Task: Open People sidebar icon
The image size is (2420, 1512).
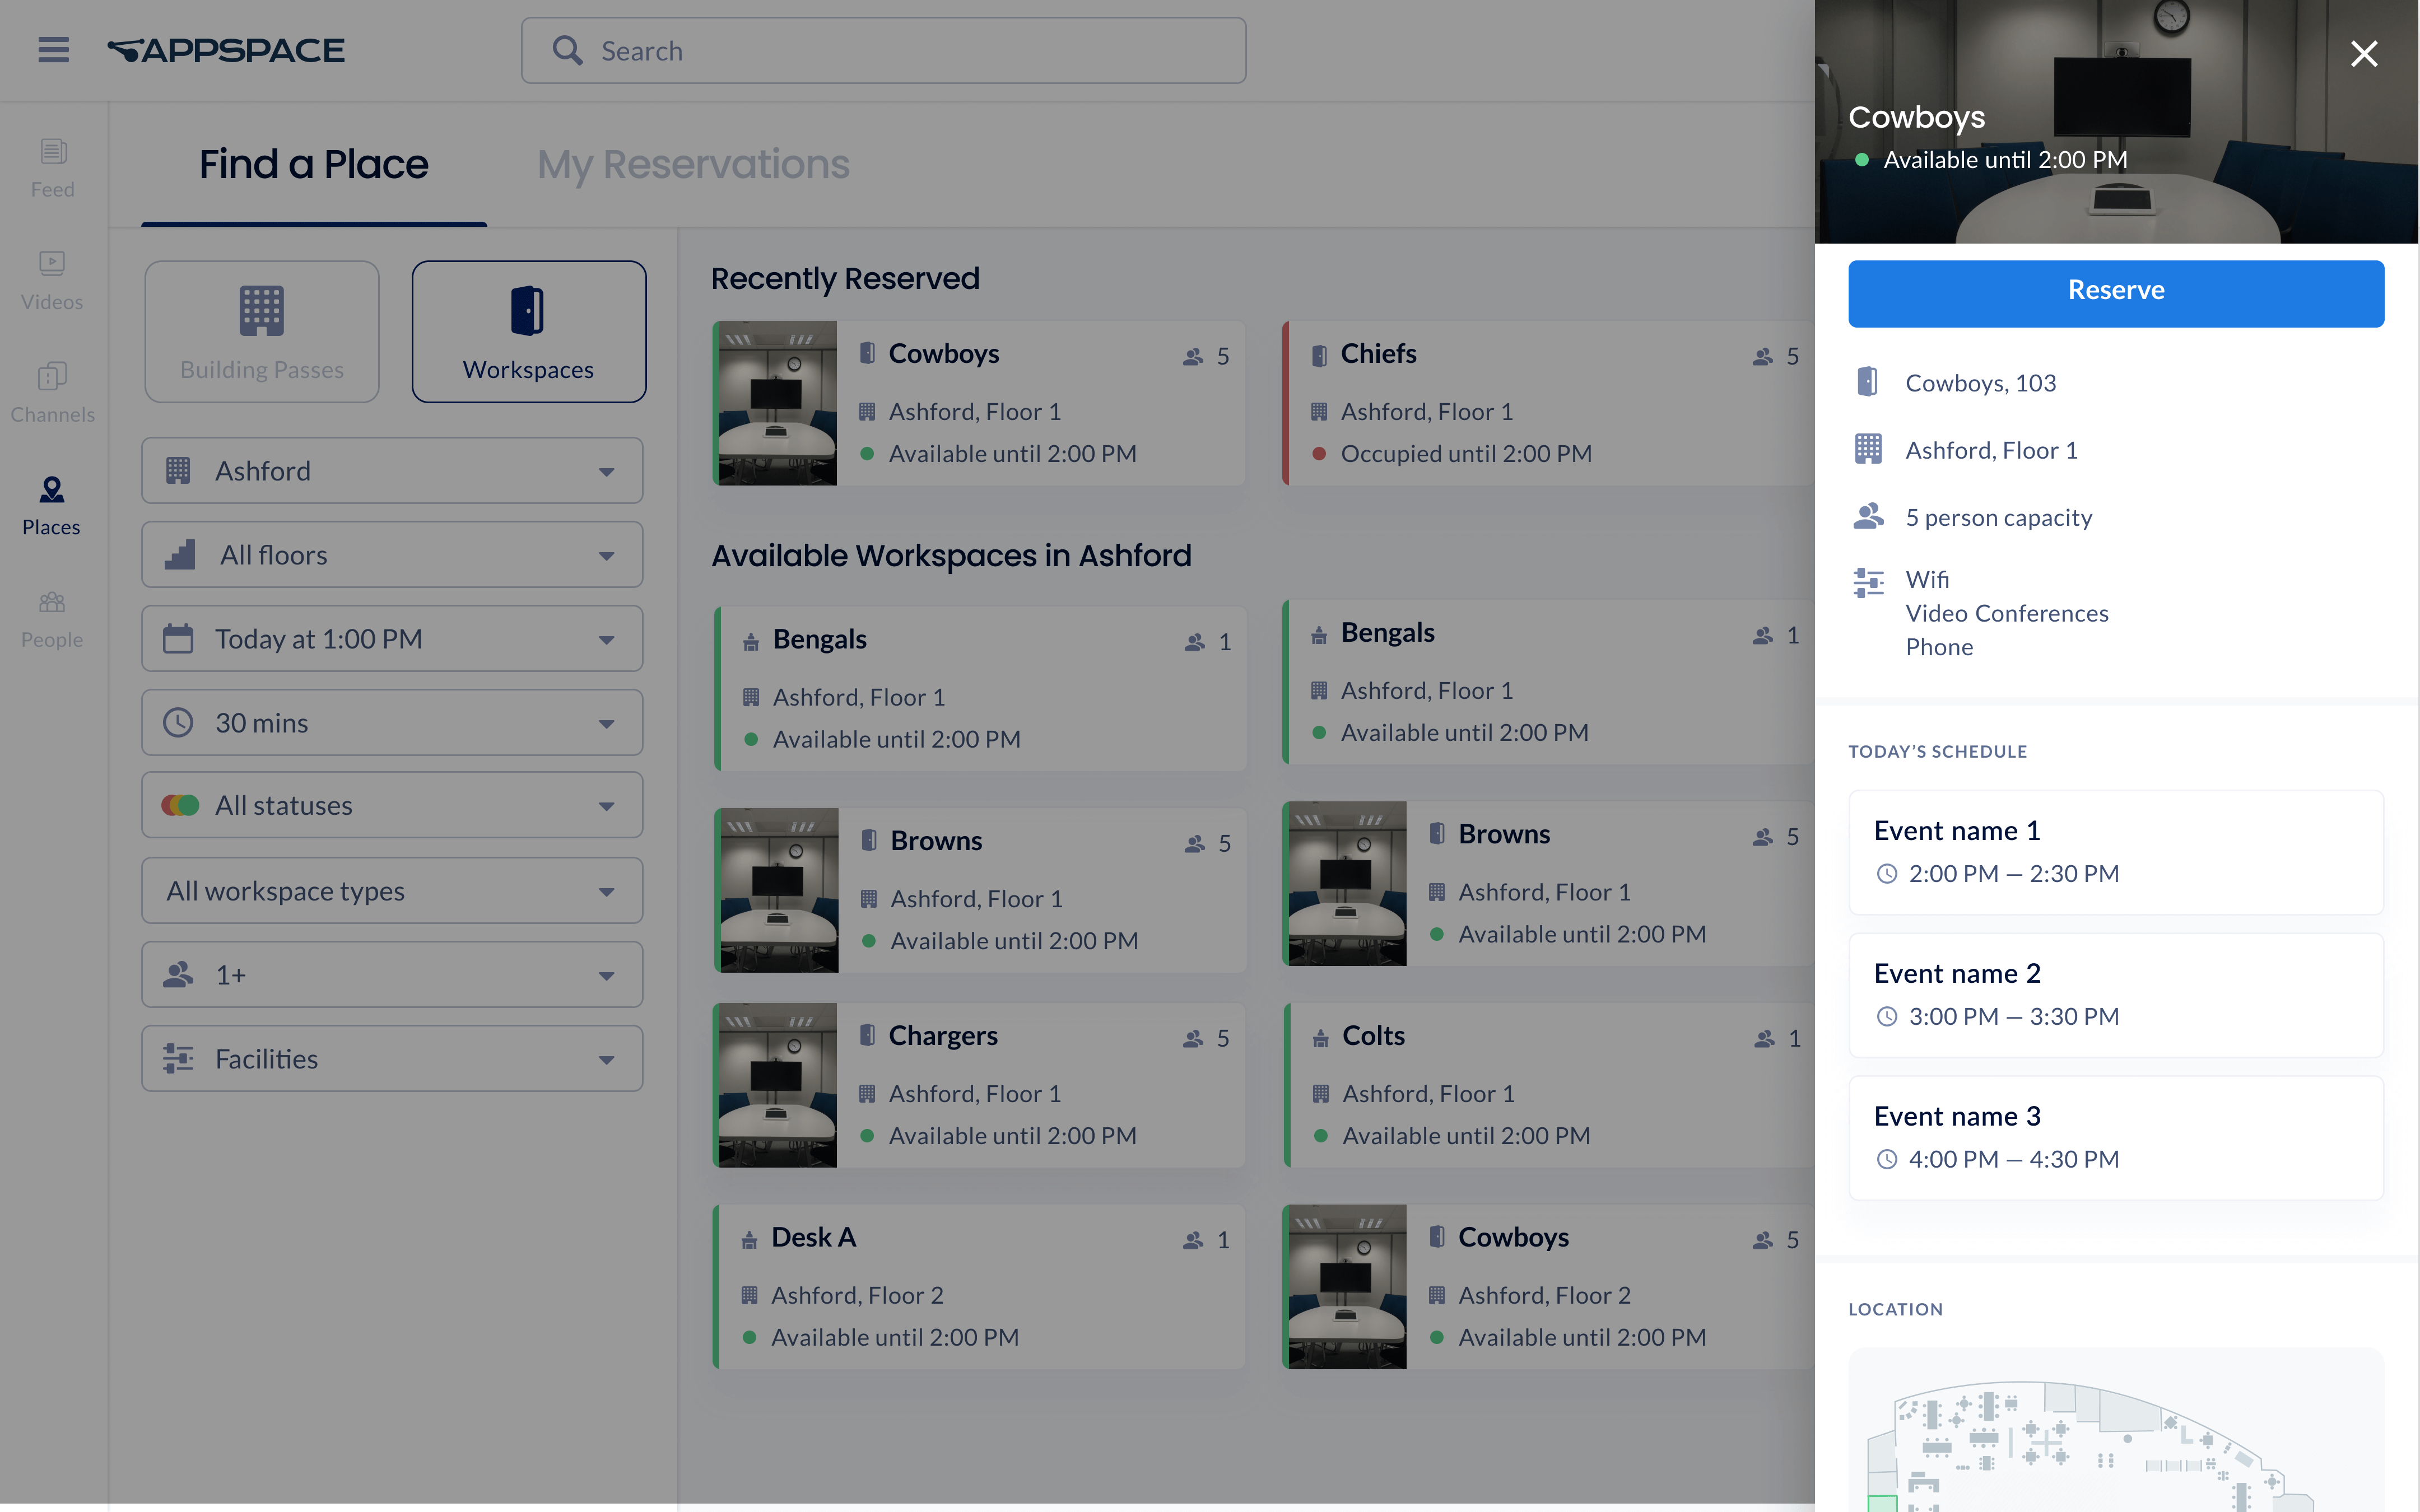Action: 52,618
